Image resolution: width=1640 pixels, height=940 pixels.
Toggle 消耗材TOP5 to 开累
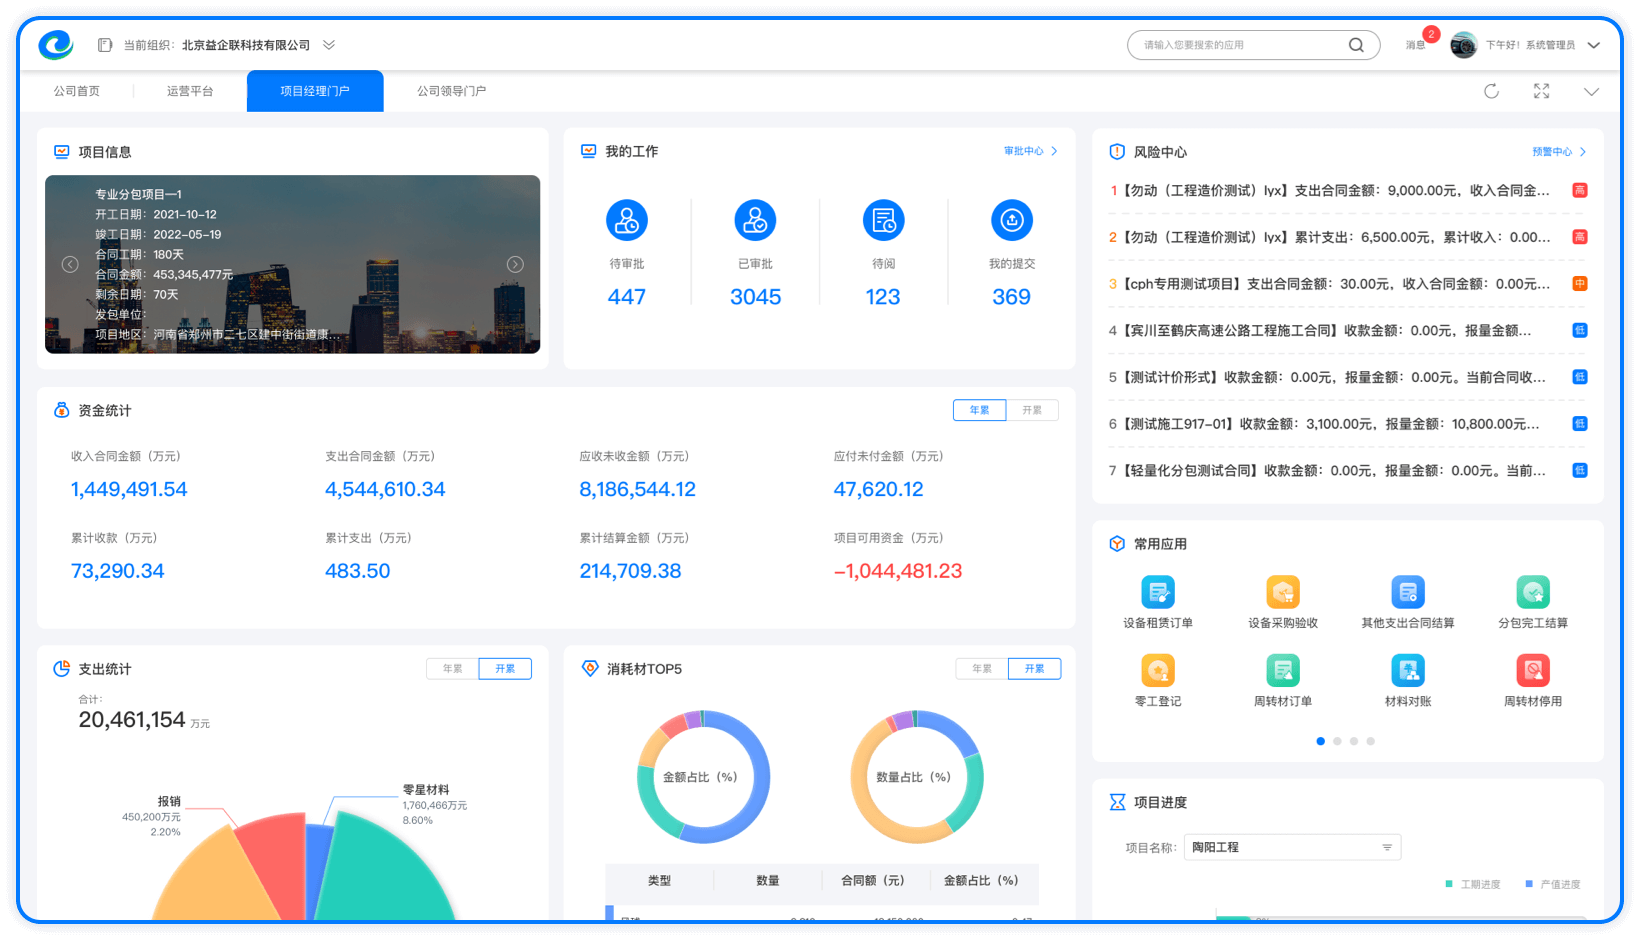click(x=1035, y=669)
